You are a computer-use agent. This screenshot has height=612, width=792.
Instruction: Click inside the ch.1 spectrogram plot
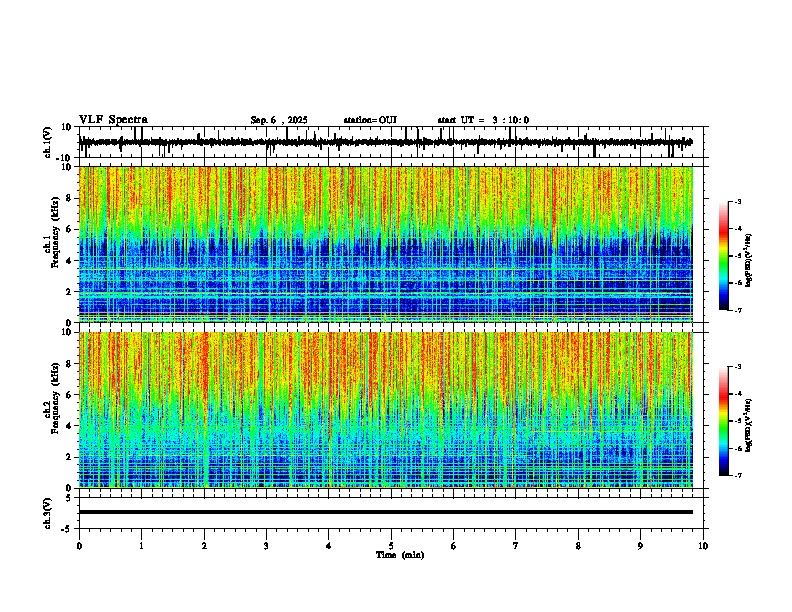point(385,244)
